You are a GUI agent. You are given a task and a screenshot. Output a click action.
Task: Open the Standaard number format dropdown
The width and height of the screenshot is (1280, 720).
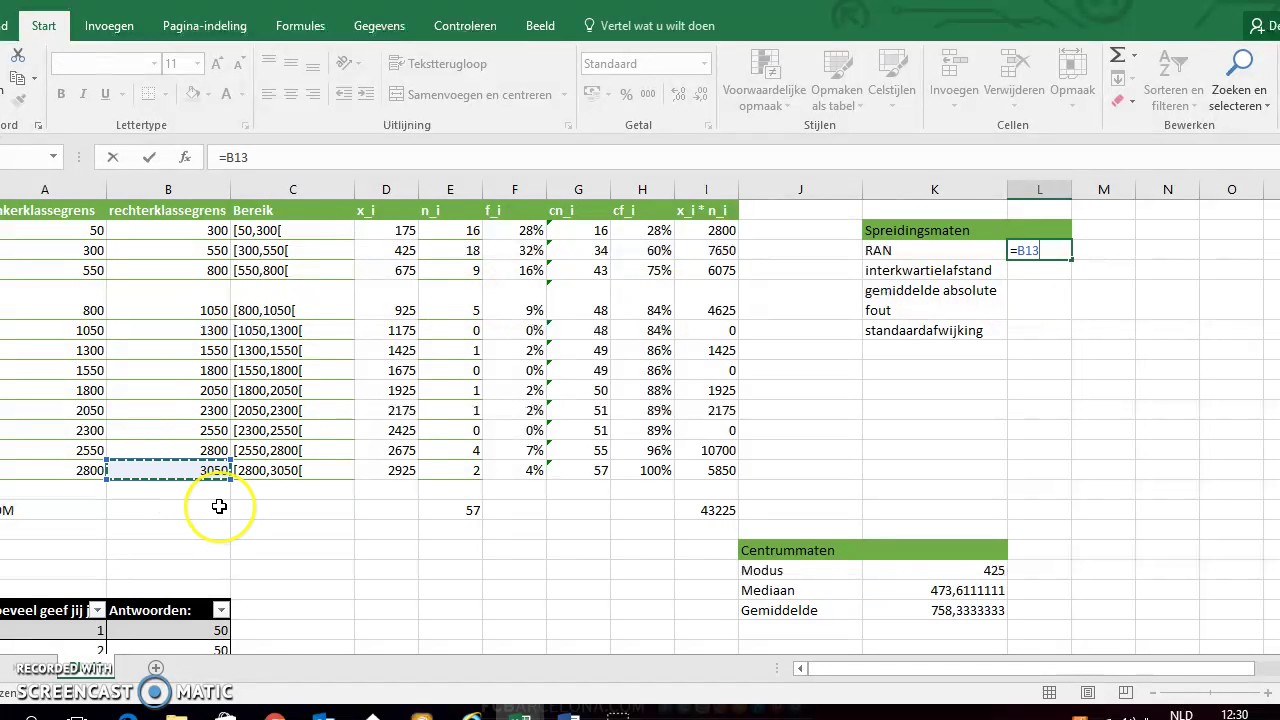(x=704, y=63)
